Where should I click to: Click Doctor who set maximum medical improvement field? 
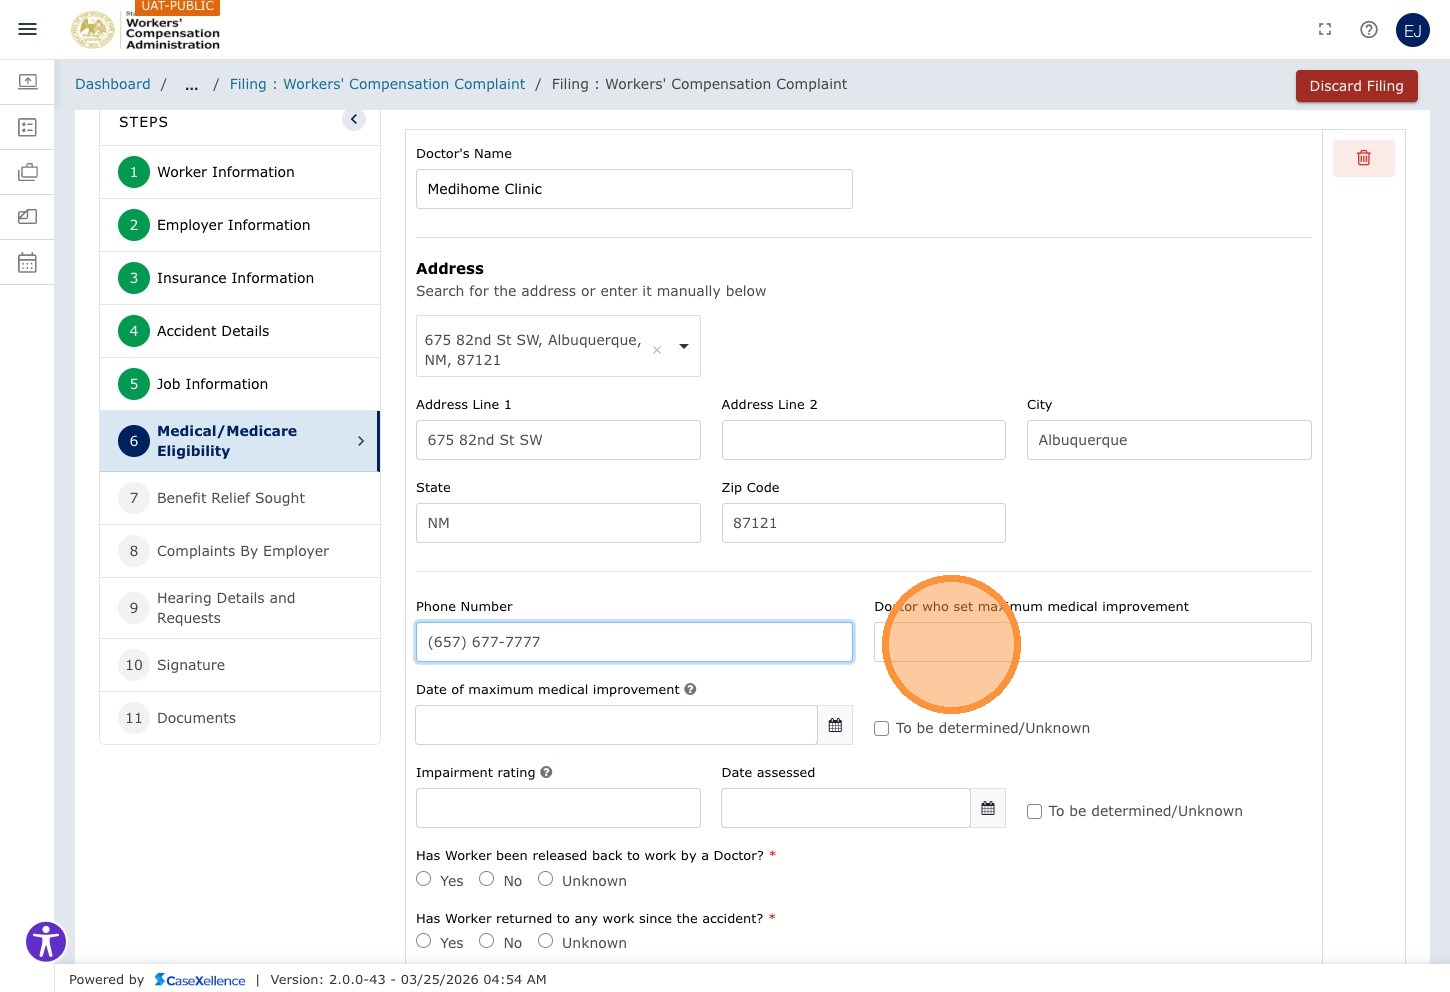pos(1093,642)
